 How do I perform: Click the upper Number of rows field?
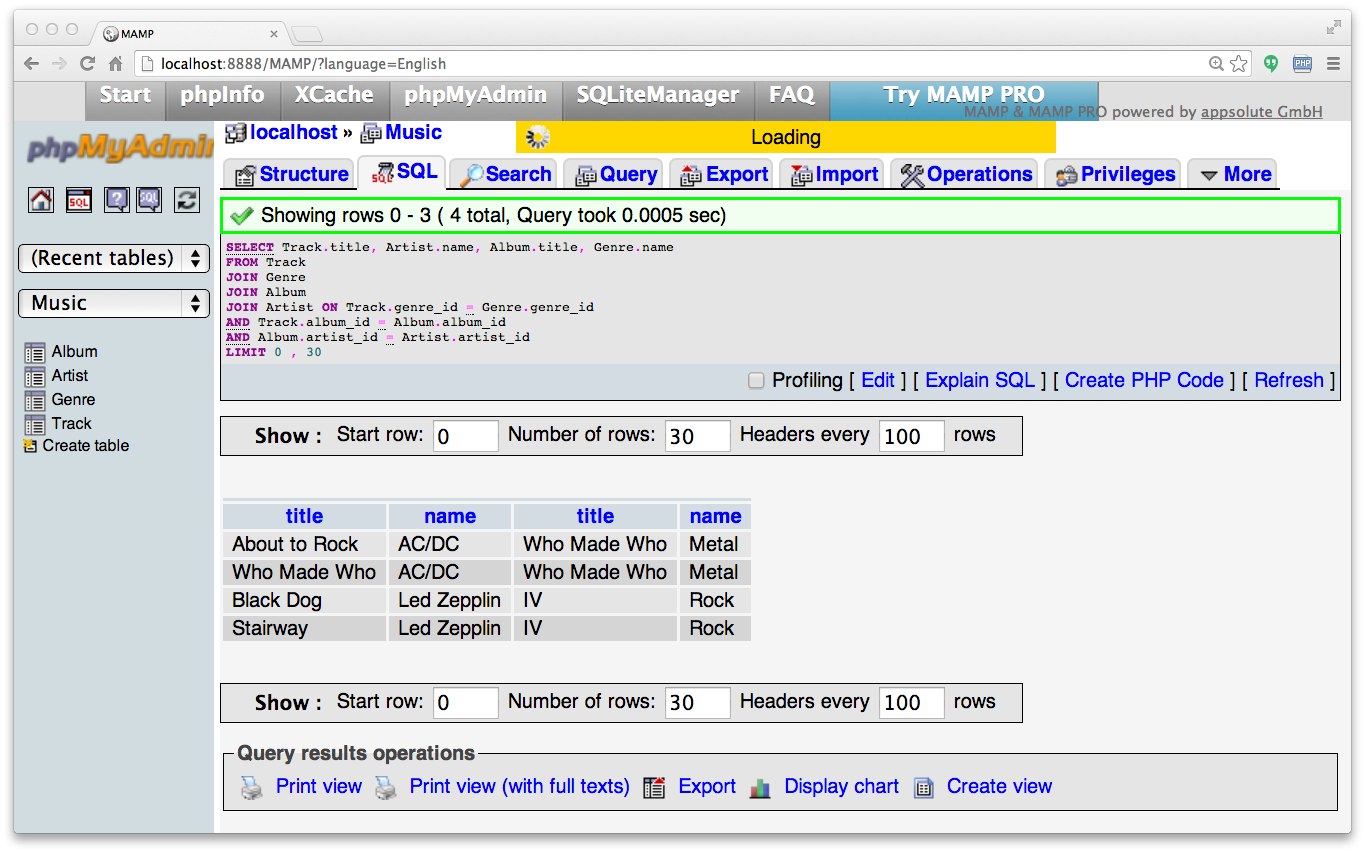click(698, 436)
